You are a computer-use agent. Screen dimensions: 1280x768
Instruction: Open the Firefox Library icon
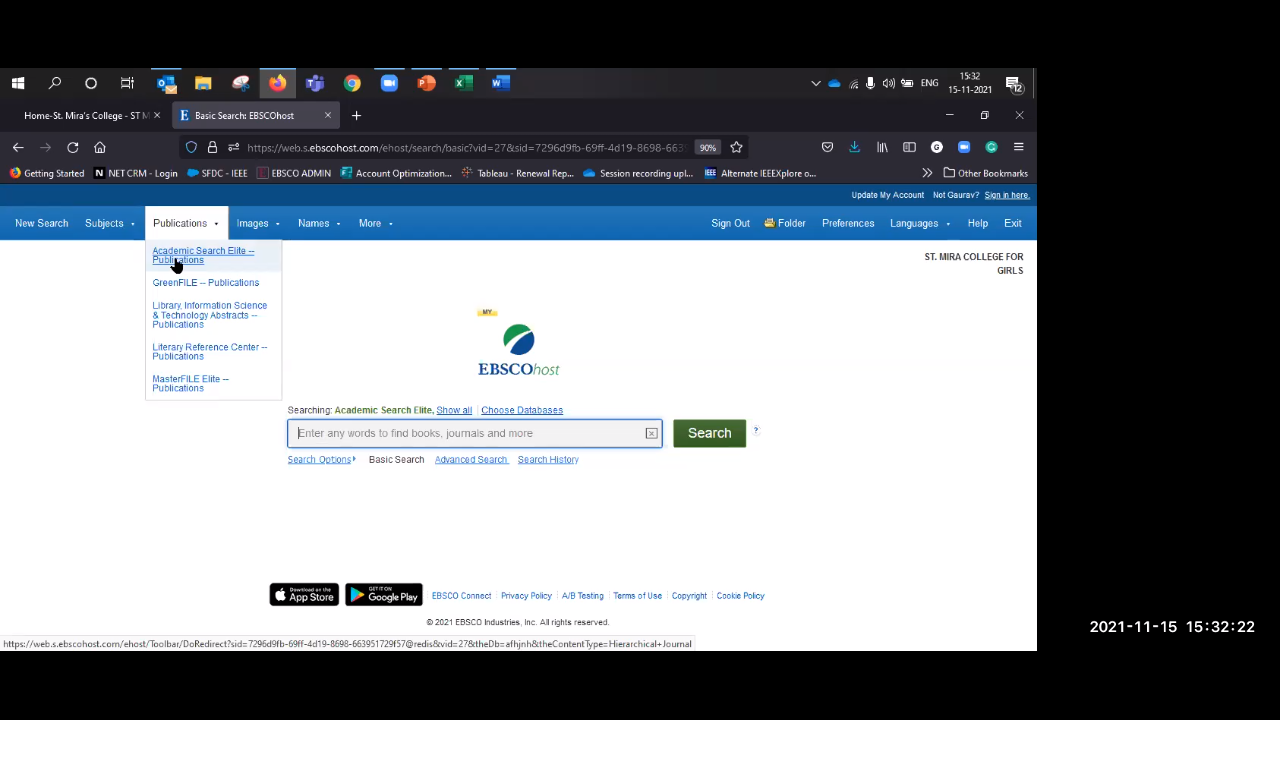pos(882,147)
